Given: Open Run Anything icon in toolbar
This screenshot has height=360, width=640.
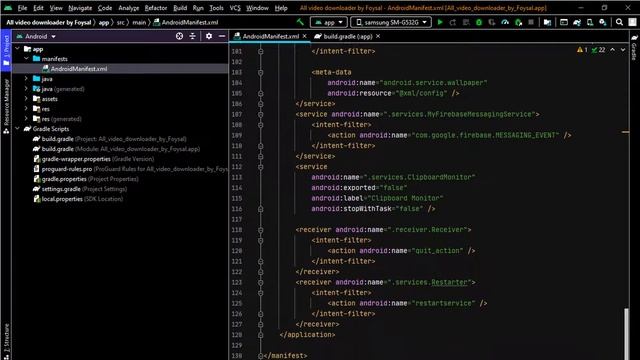Looking at the screenshot, I should click(564, 22).
